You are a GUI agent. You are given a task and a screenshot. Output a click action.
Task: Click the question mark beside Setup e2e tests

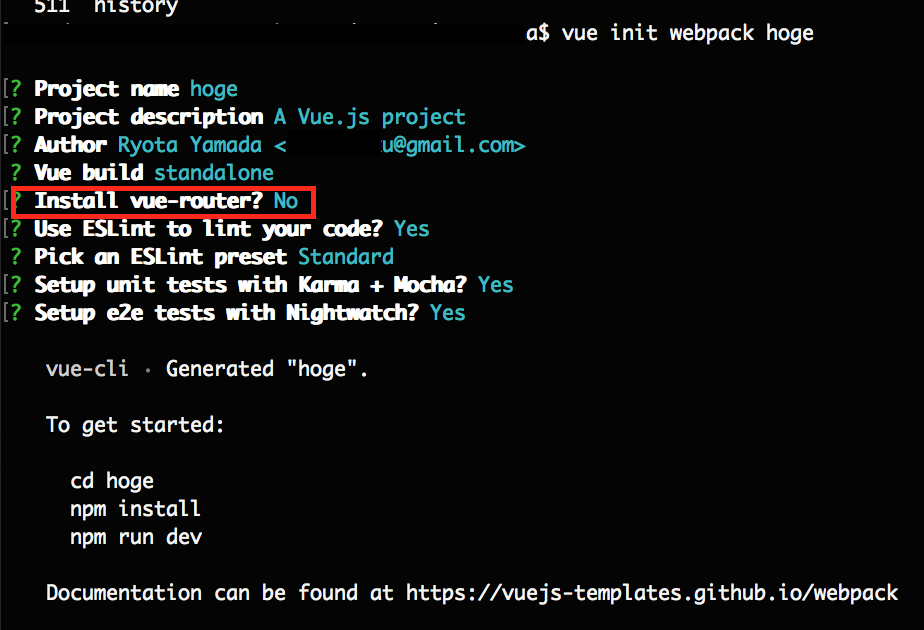pyautogui.click(x=16, y=313)
